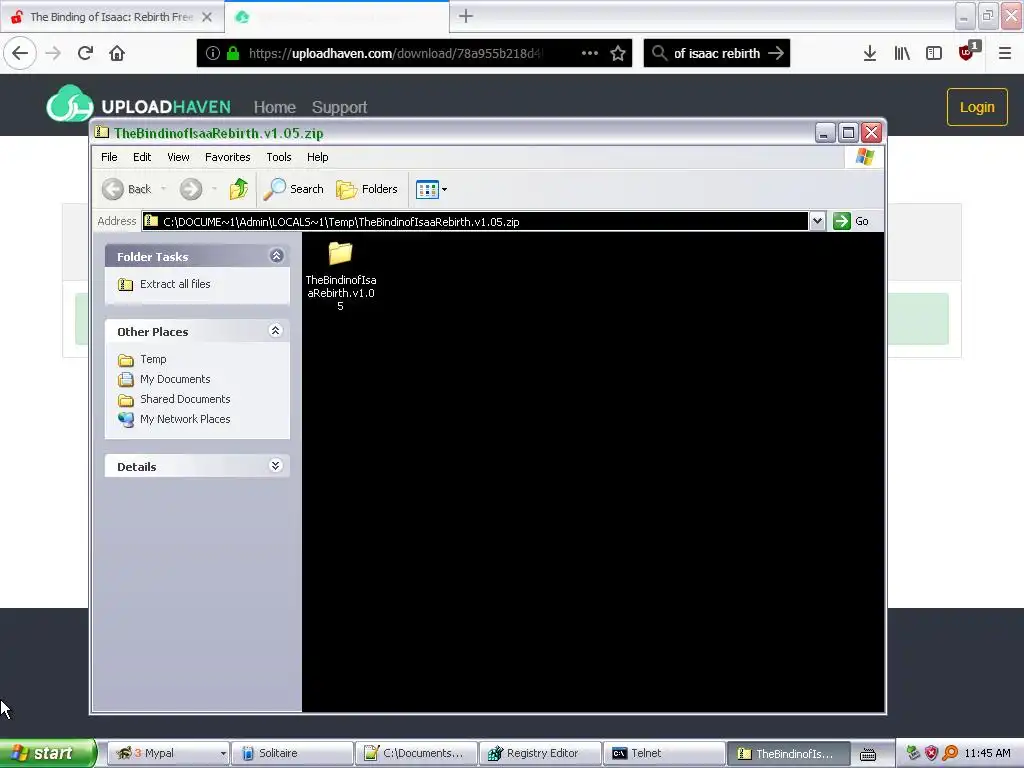Open the File menu

(x=109, y=157)
